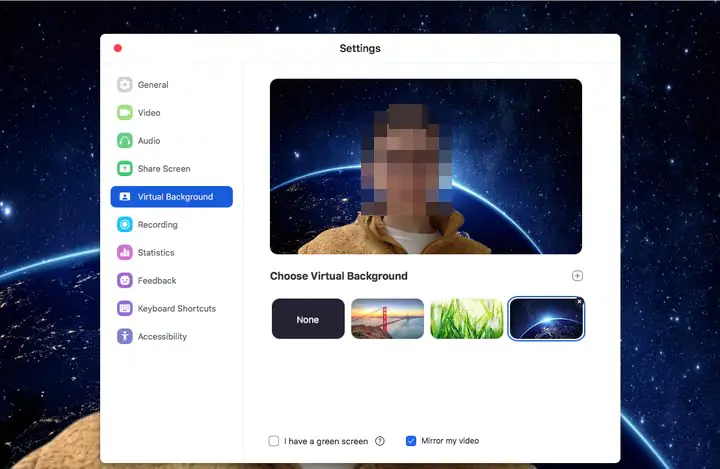720x469 pixels.
Task: Switch to the Video settings label
Action: point(149,113)
